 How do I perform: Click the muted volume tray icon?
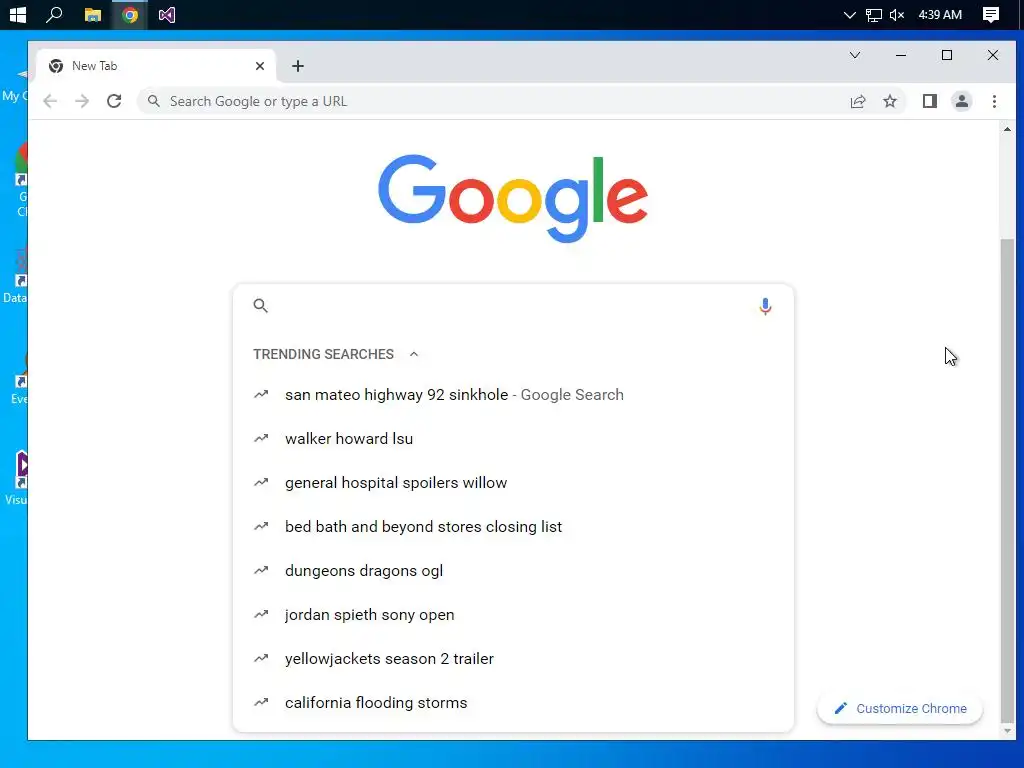click(897, 15)
